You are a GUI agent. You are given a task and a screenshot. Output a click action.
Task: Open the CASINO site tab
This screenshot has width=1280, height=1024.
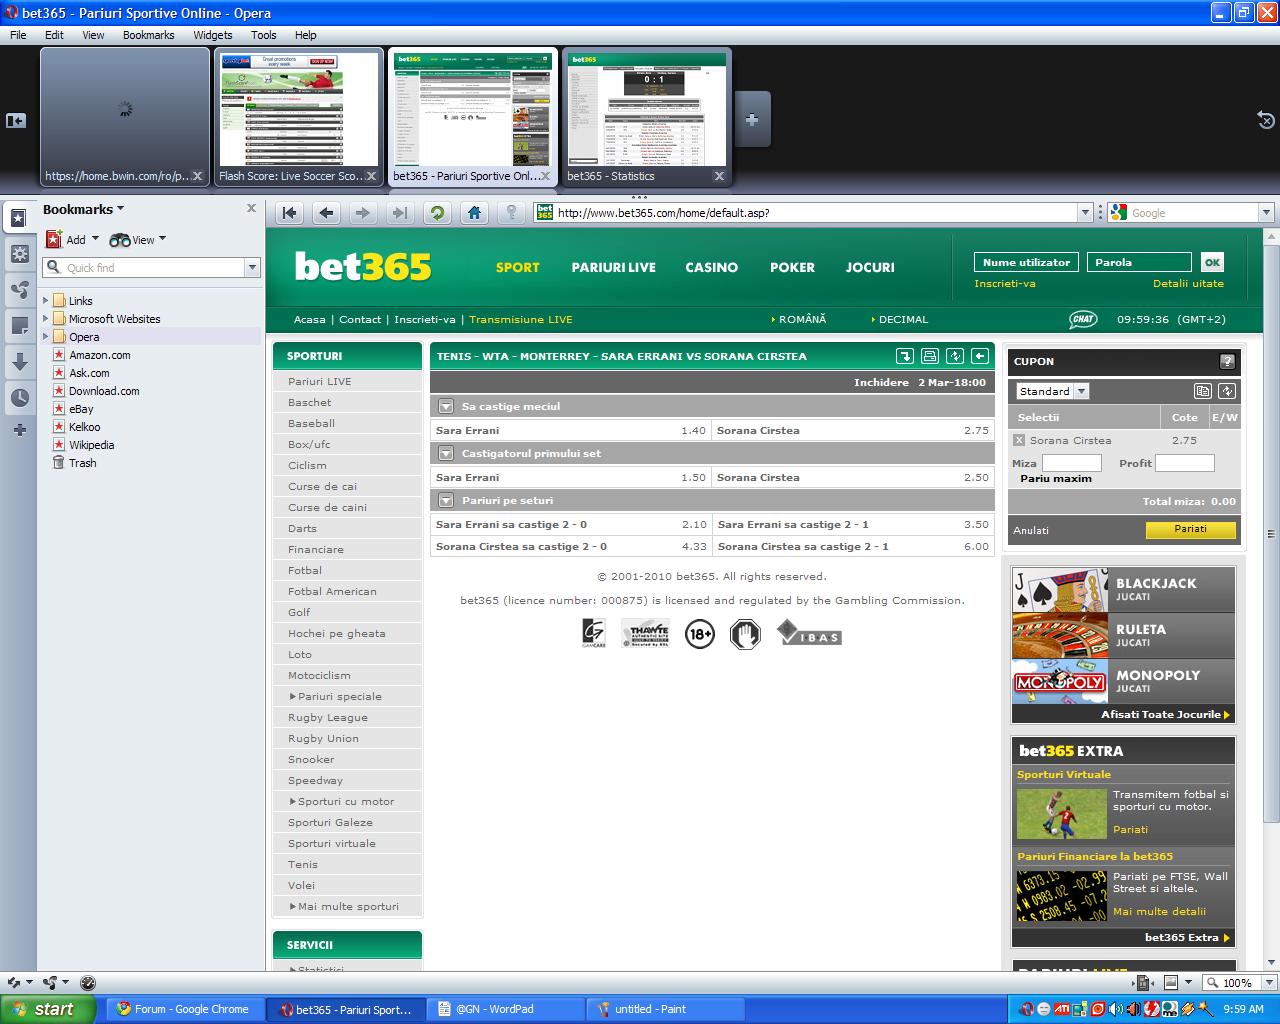[711, 267]
